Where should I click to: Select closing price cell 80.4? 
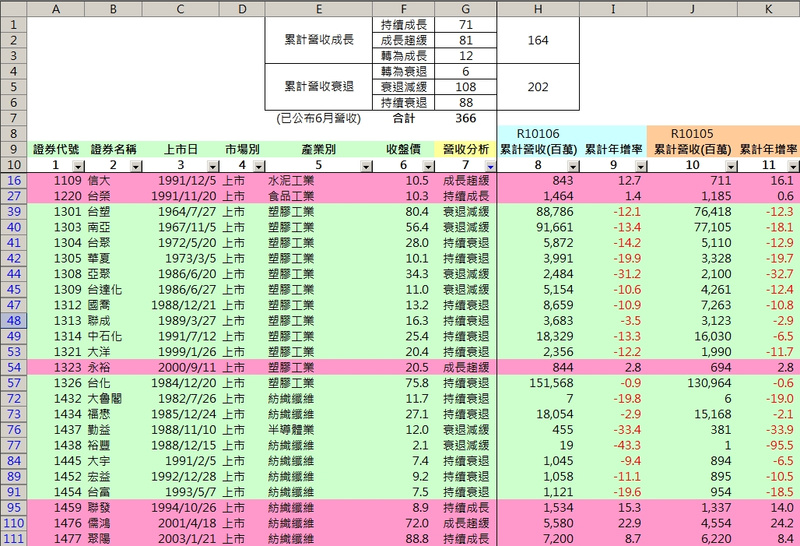click(x=404, y=212)
